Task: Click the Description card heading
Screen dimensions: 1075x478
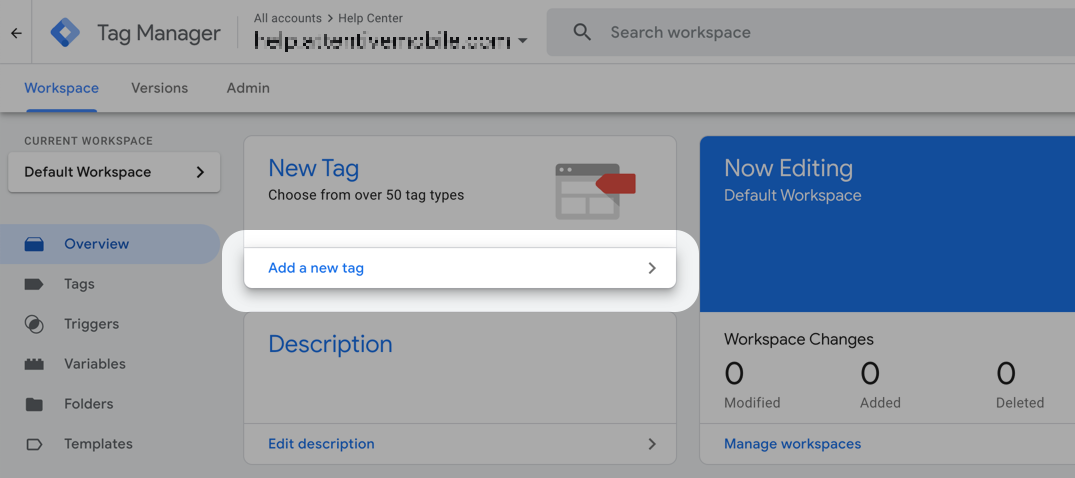Action: pos(330,344)
